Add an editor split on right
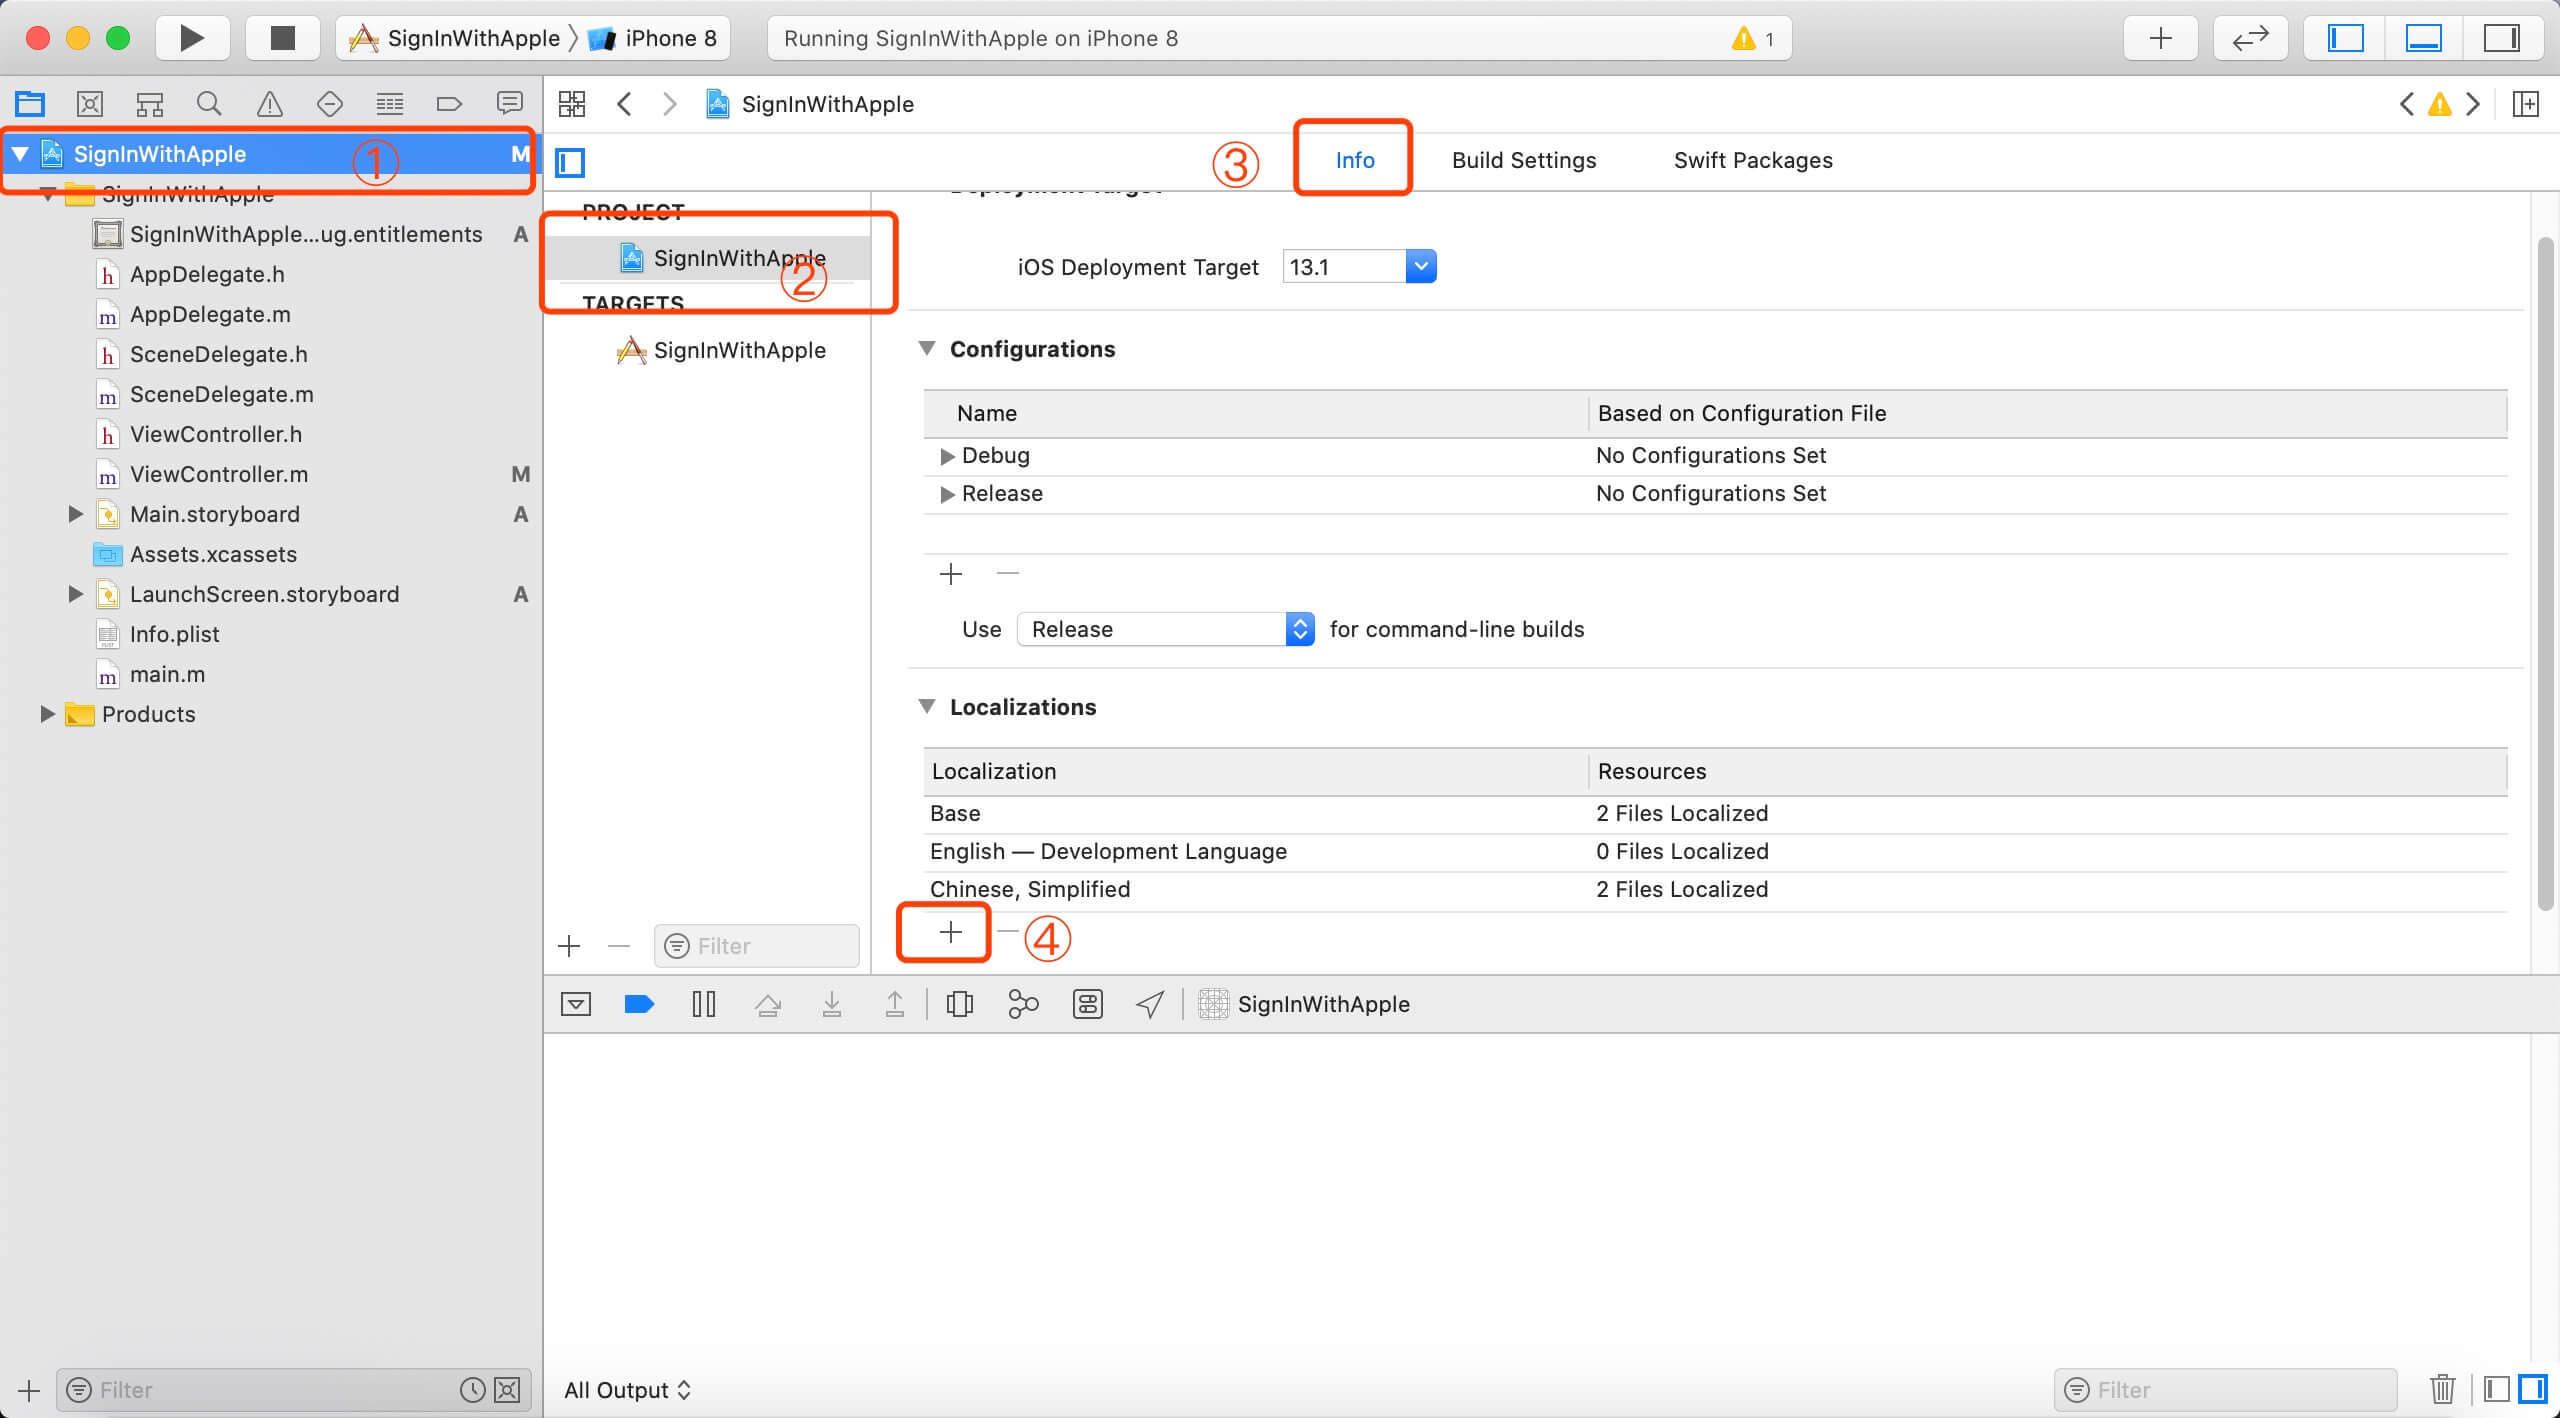The image size is (2560, 1418). point(2525,104)
